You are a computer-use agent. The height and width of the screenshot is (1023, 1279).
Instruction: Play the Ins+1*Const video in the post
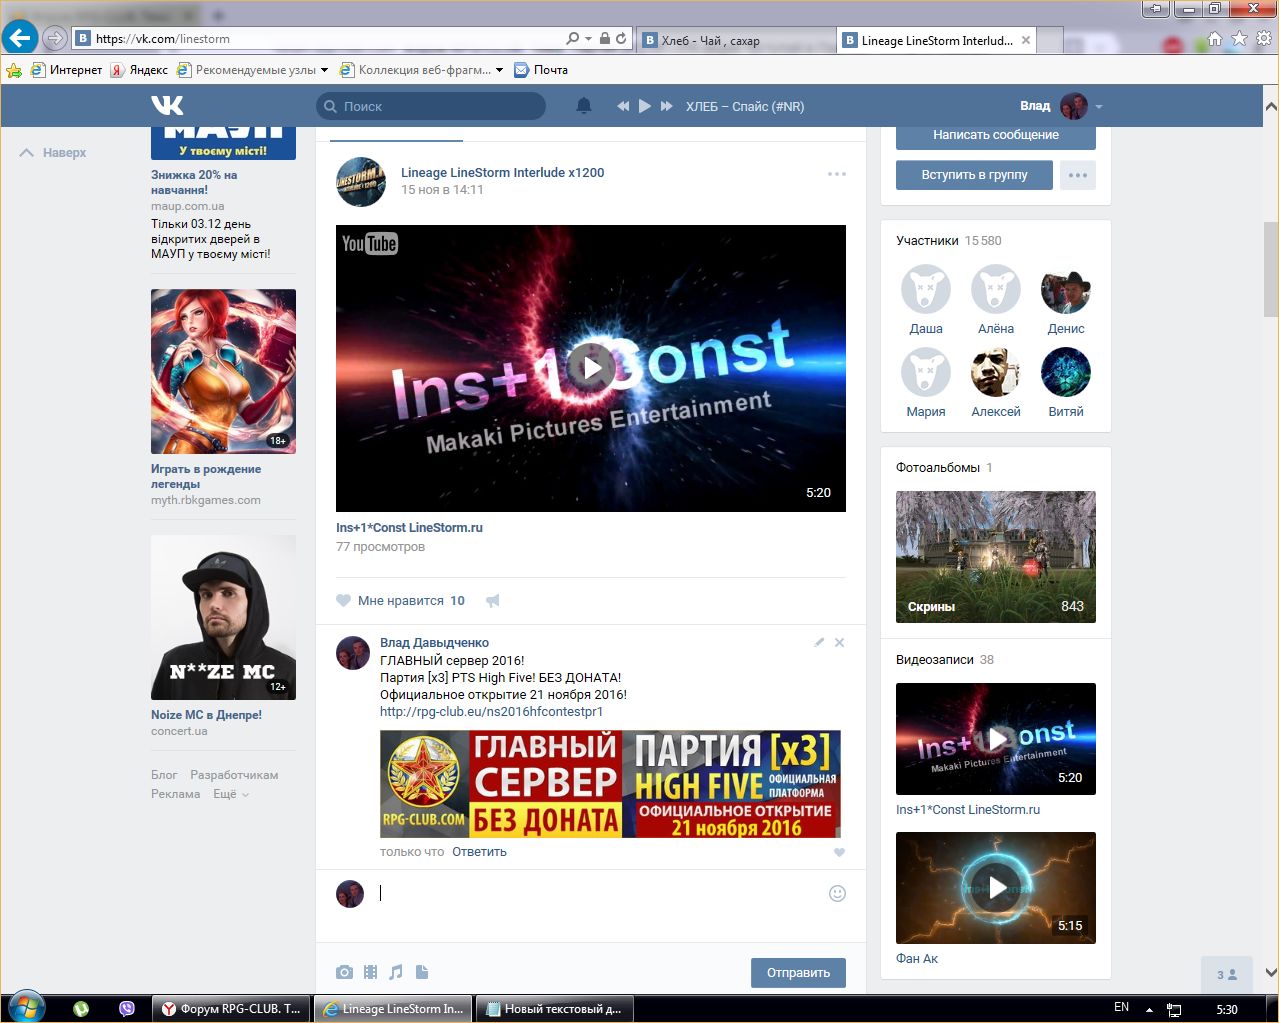point(591,368)
